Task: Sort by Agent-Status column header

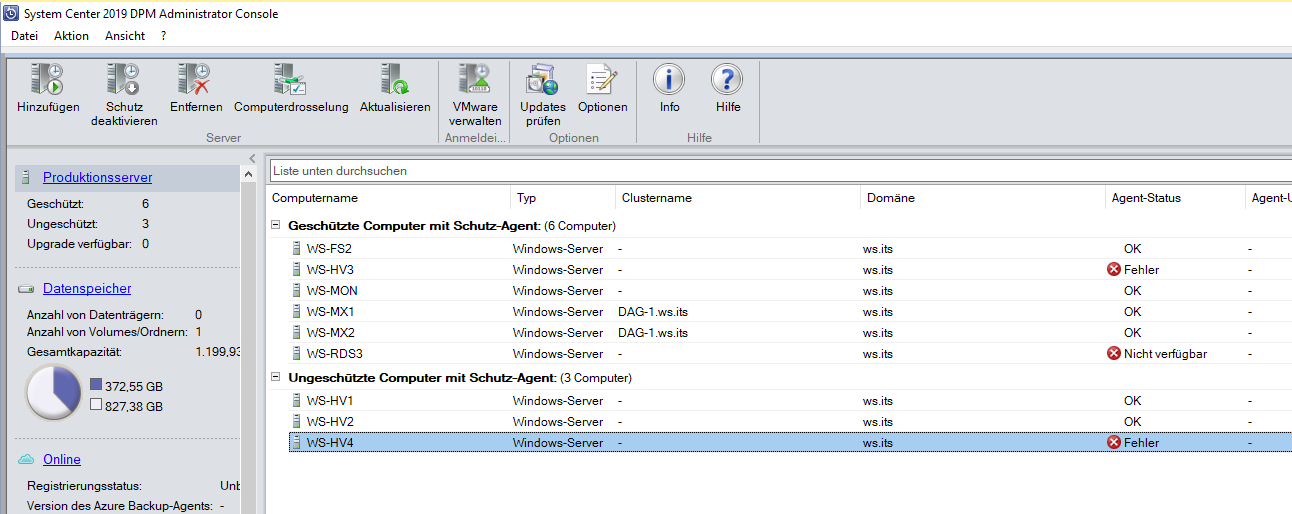Action: (1175, 198)
